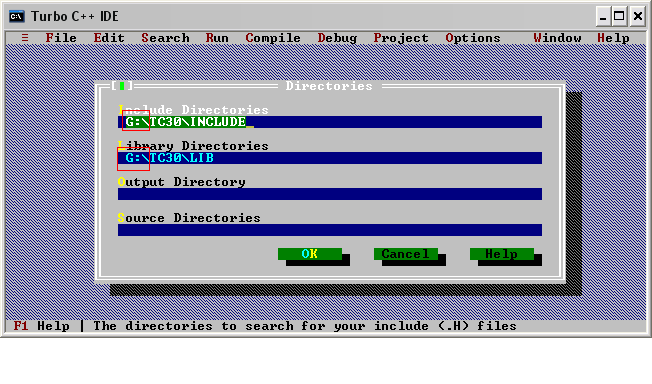Screen dimensions: 652x384
Task: Click the 'Library Directories' label
Action: click(x=193, y=146)
